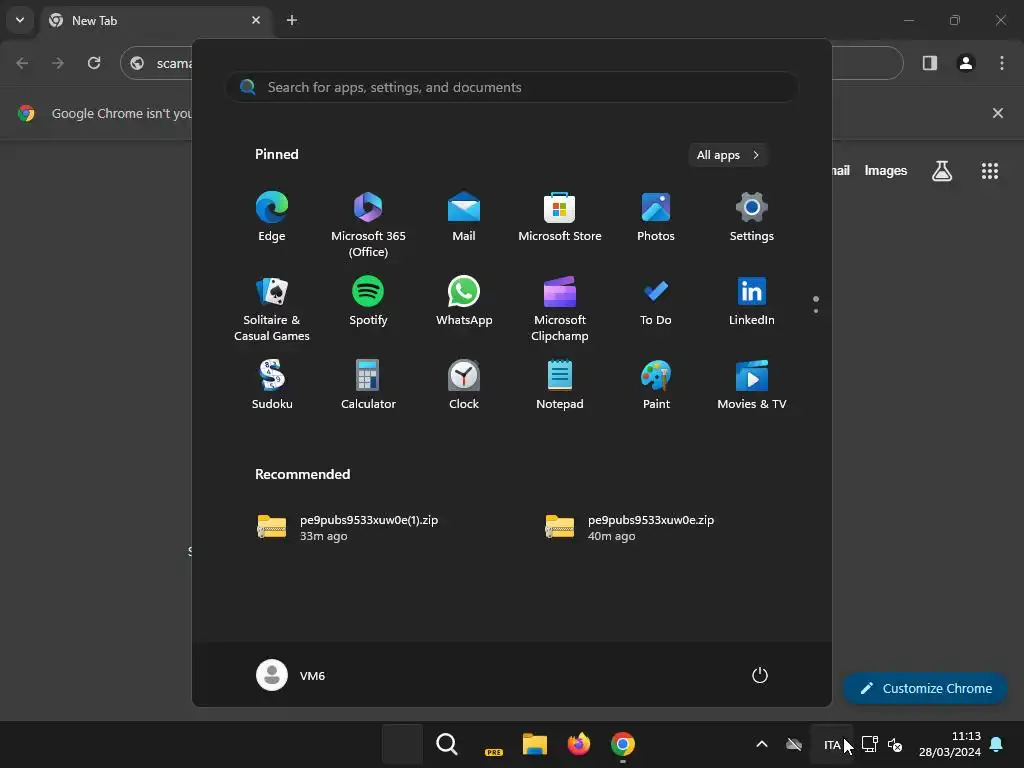Launch Notepad from pinned apps
1024x768 pixels.
pyautogui.click(x=560, y=385)
